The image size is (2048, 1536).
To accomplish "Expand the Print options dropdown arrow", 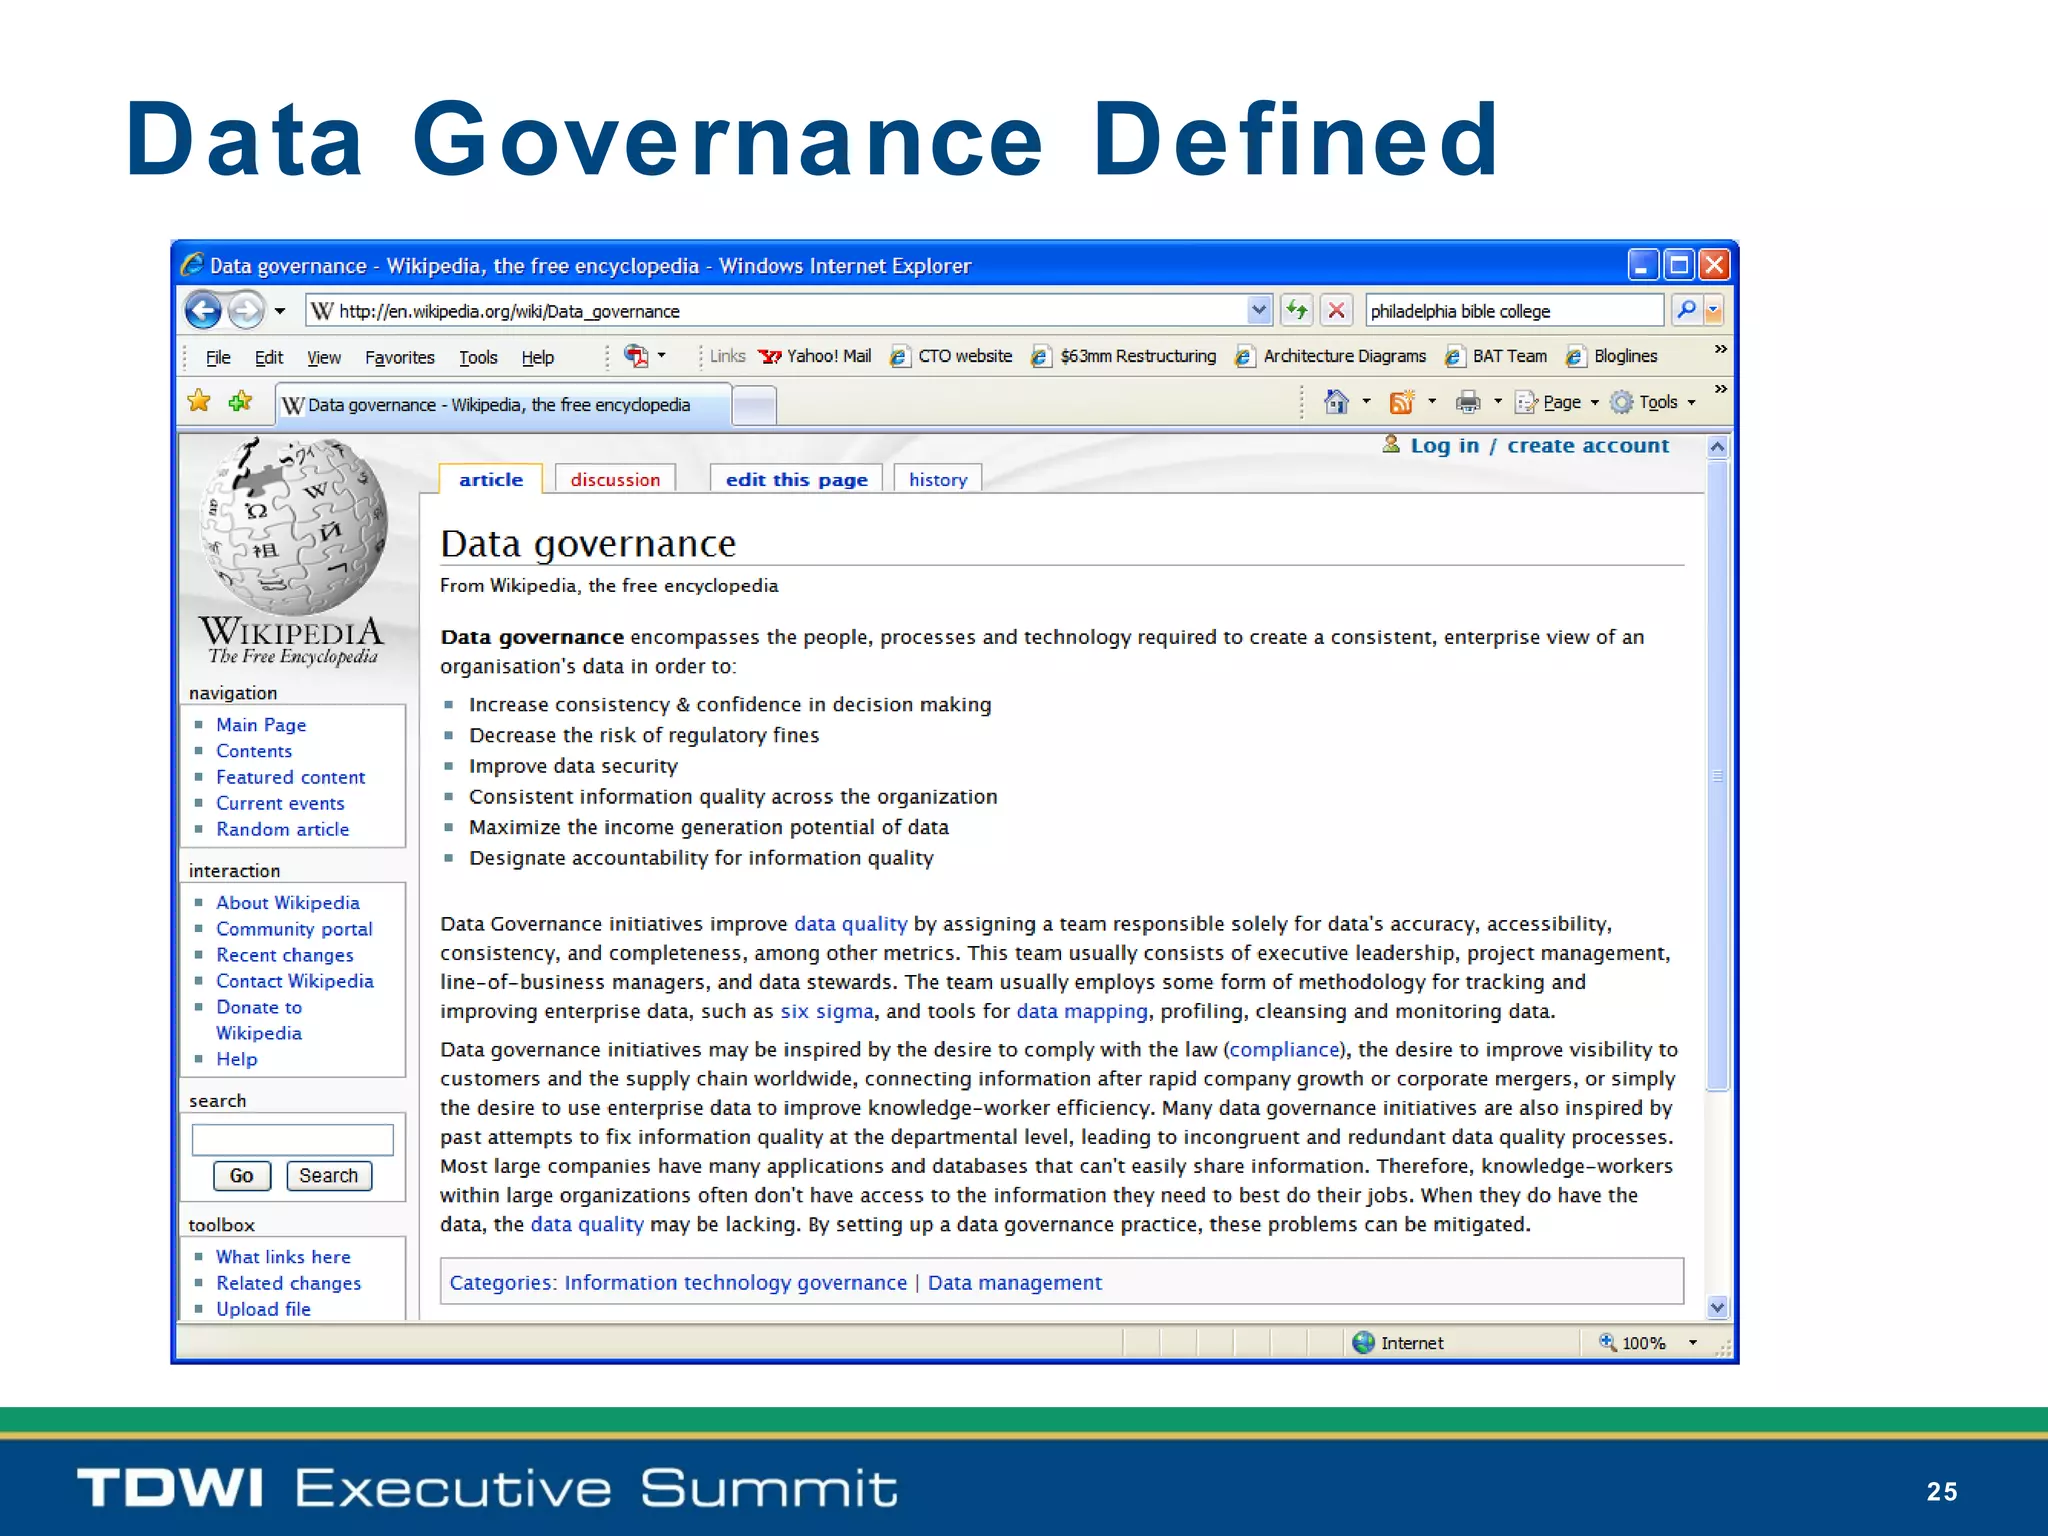I will point(1498,402).
